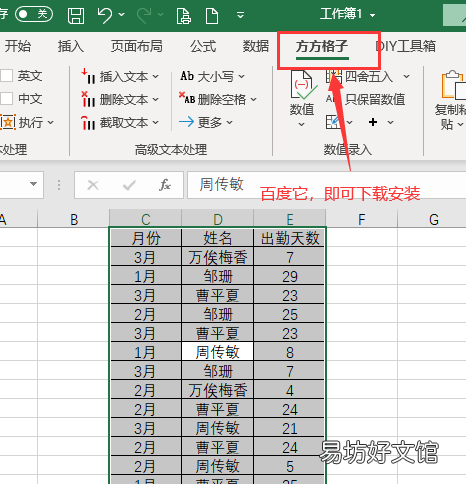
Task: Click the Undo arrow icon
Action: coord(105,15)
